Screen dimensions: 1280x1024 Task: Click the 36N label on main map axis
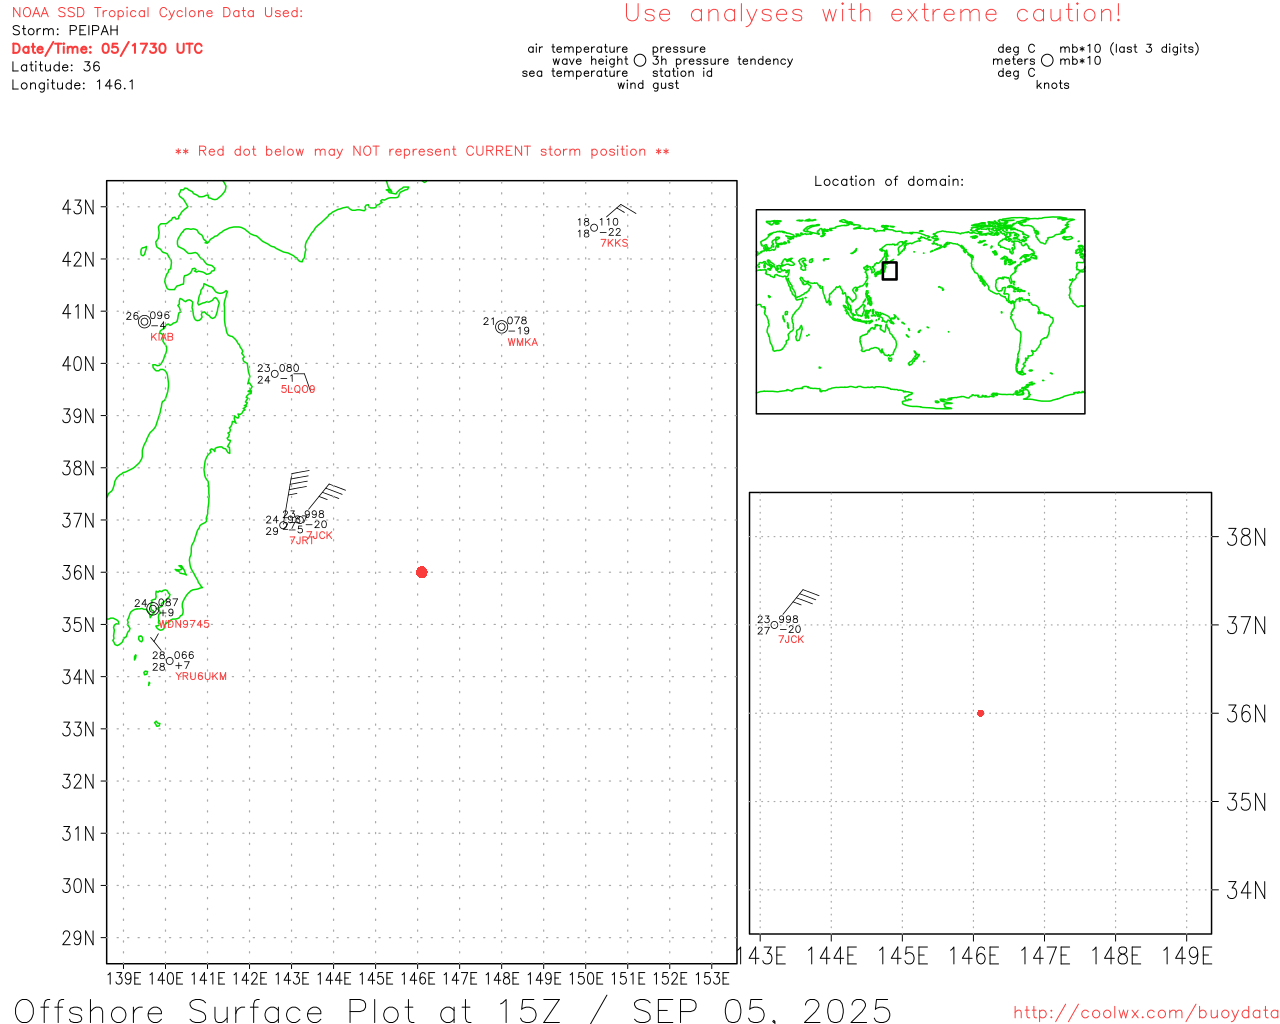click(78, 573)
